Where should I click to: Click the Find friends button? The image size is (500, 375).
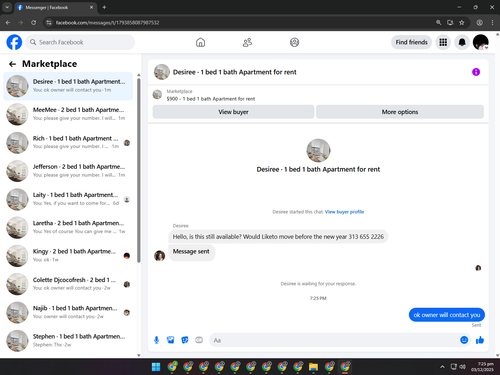click(x=411, y=42)
